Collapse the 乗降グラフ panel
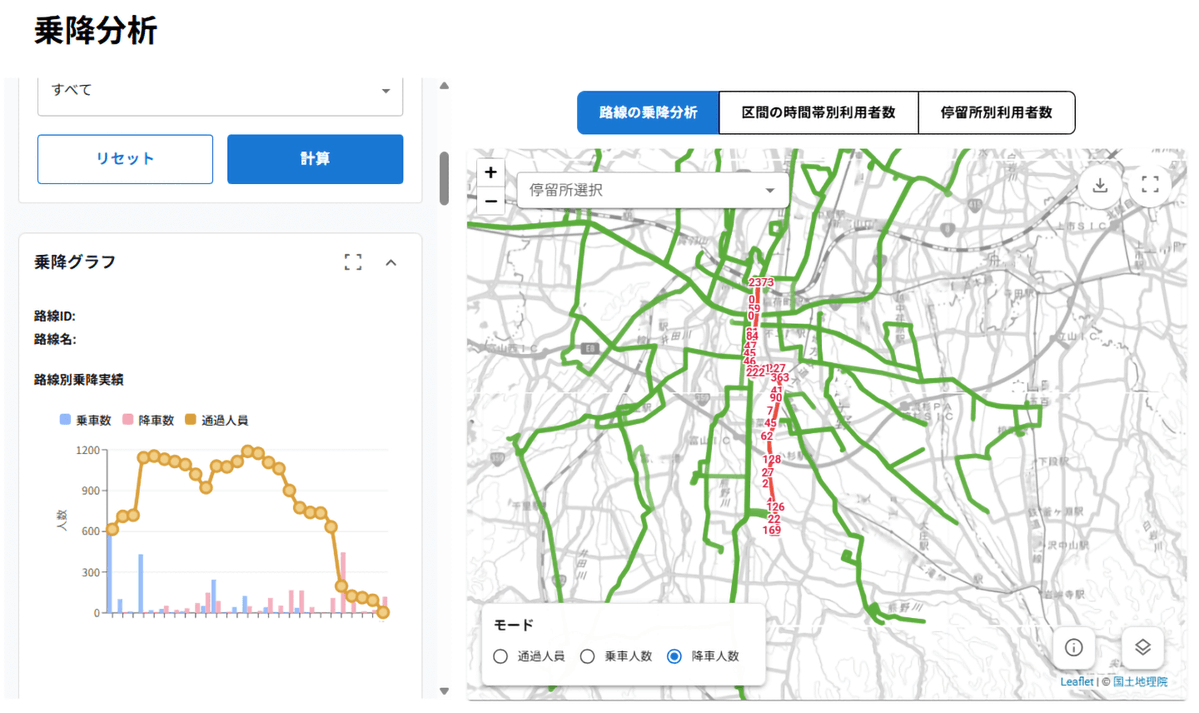Screen dimensions: 1199x713 tap(391, 262)
